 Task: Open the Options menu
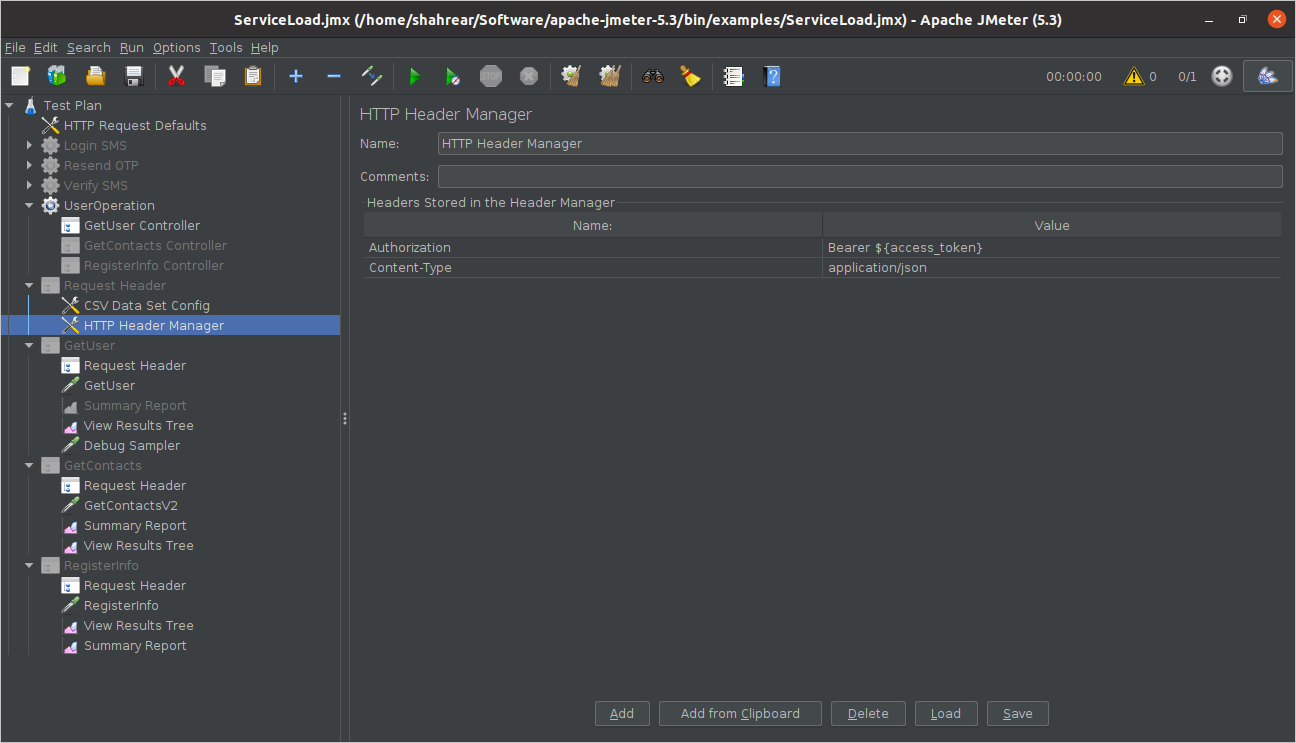(177, 47)
